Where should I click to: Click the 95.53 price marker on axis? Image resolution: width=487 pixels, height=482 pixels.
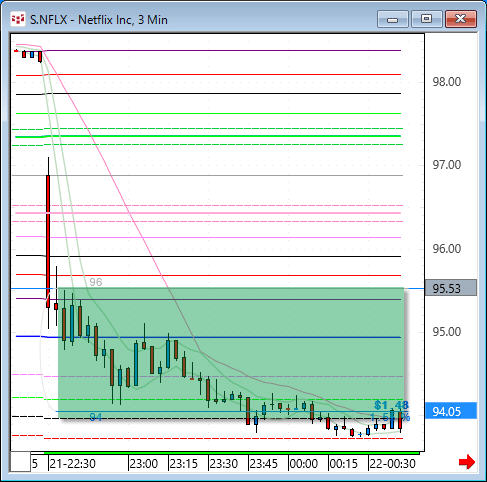click(x=451, y=288)
